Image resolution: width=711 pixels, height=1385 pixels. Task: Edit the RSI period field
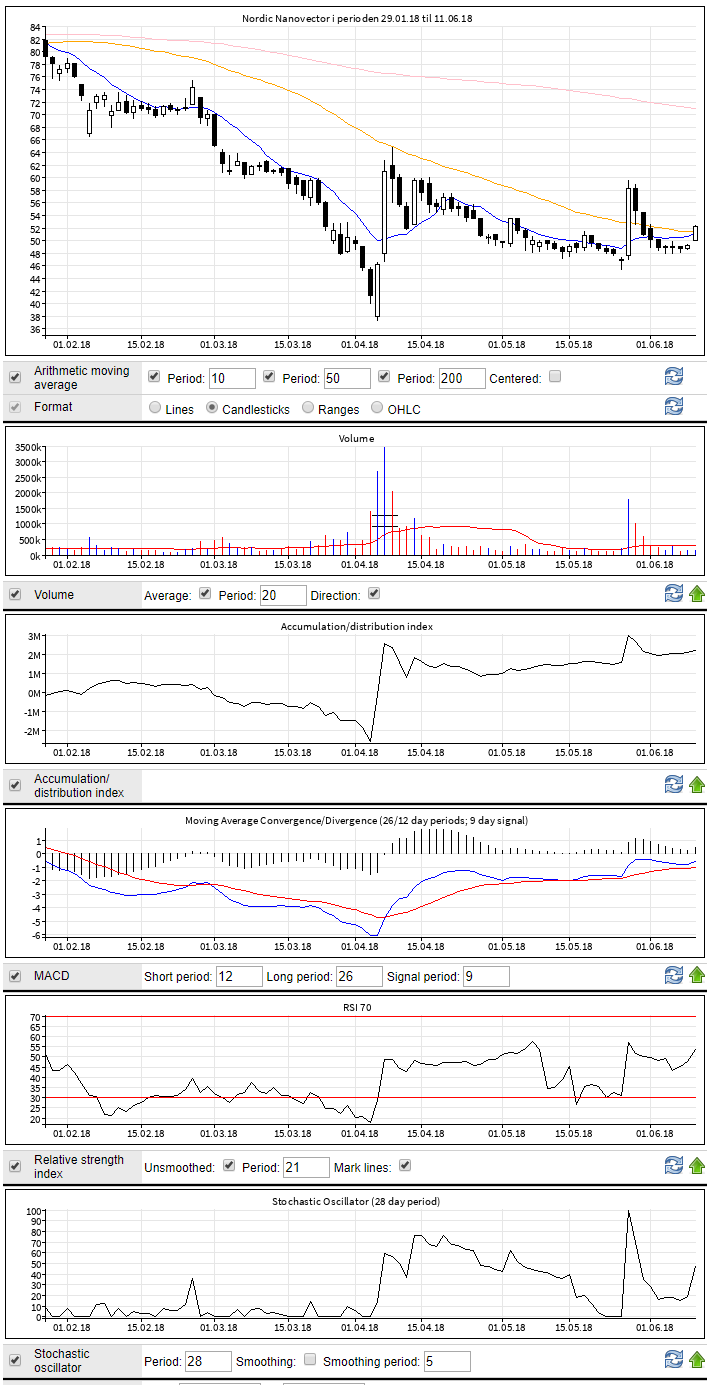tap(306, 1167)
